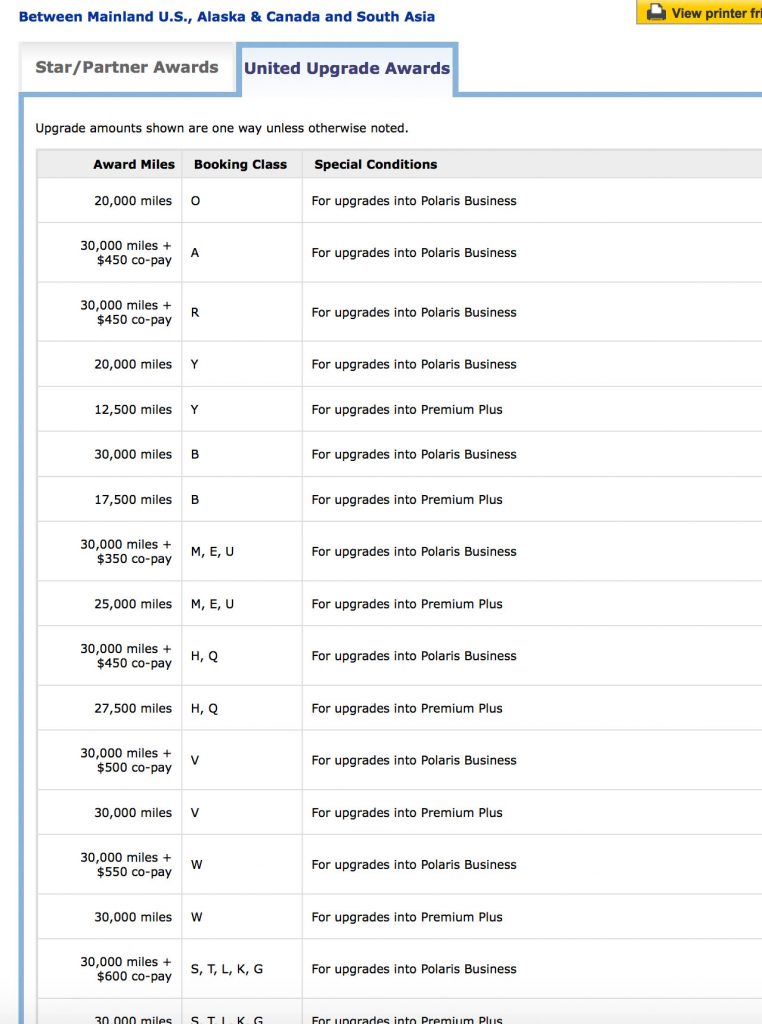Viewport: 762px width, 1024px height.
Task: Click Premium Plus condition in 17,500 miles row
Action: click(x=407, y=500)
